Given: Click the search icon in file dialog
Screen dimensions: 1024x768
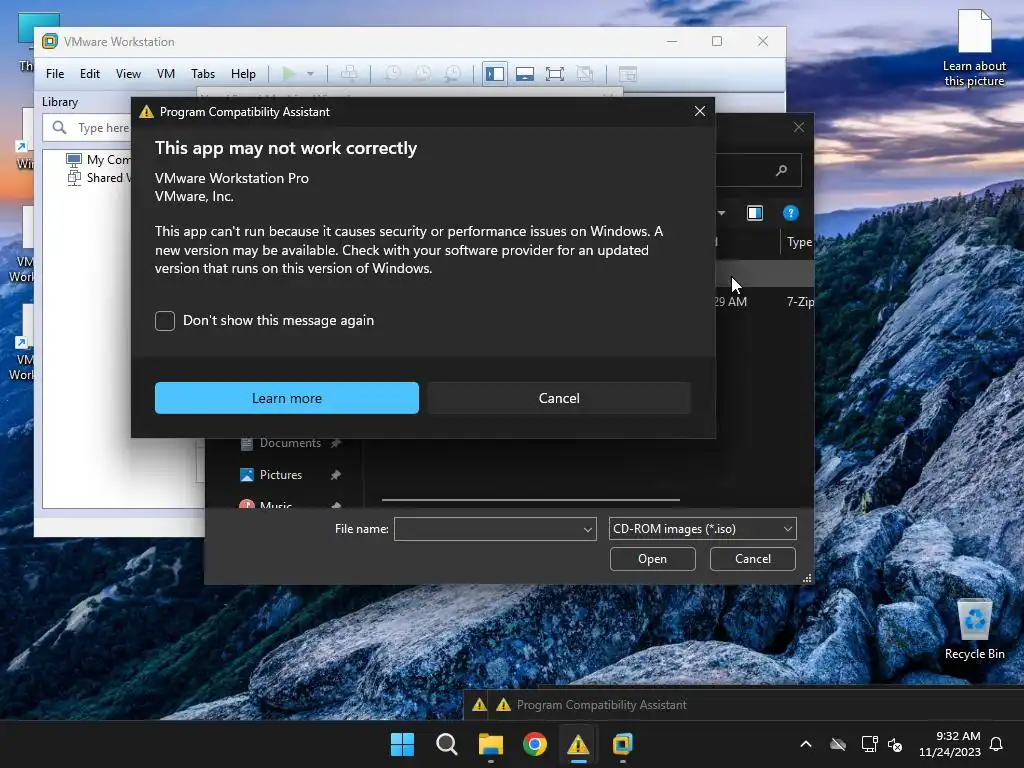Looking at the screenshot, I should (781, 170).
